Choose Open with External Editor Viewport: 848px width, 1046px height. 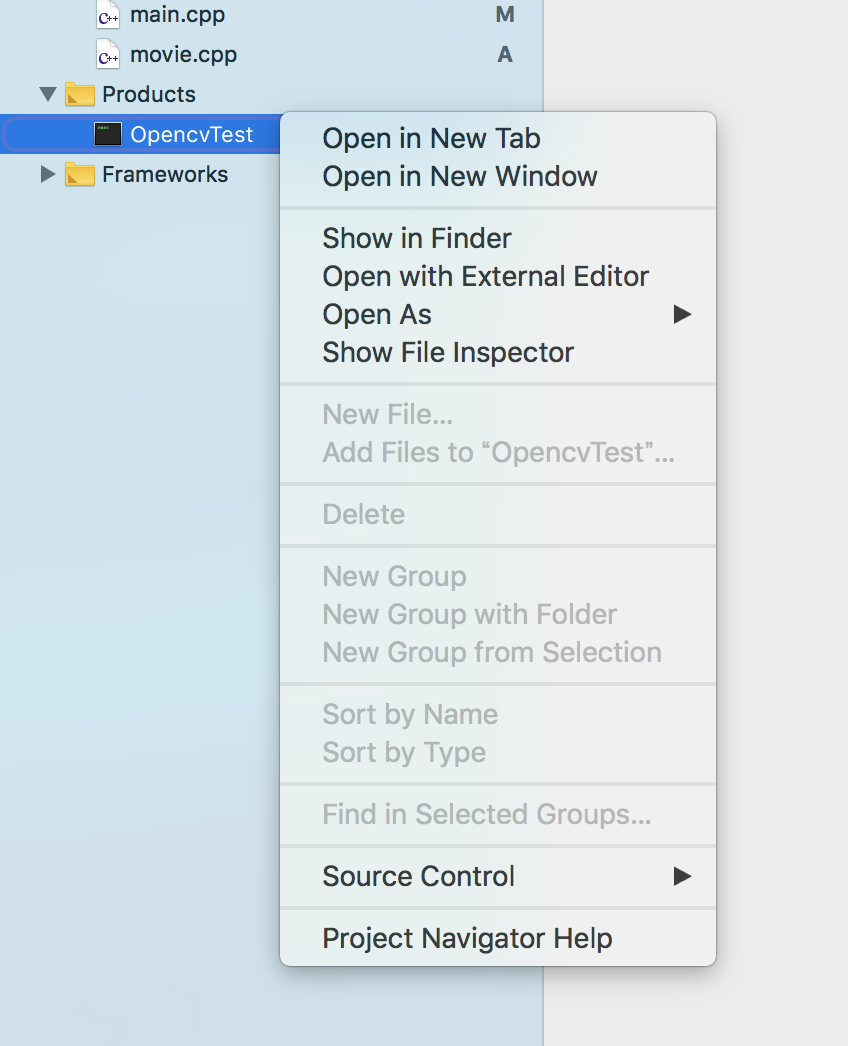(x=485, y=276)
